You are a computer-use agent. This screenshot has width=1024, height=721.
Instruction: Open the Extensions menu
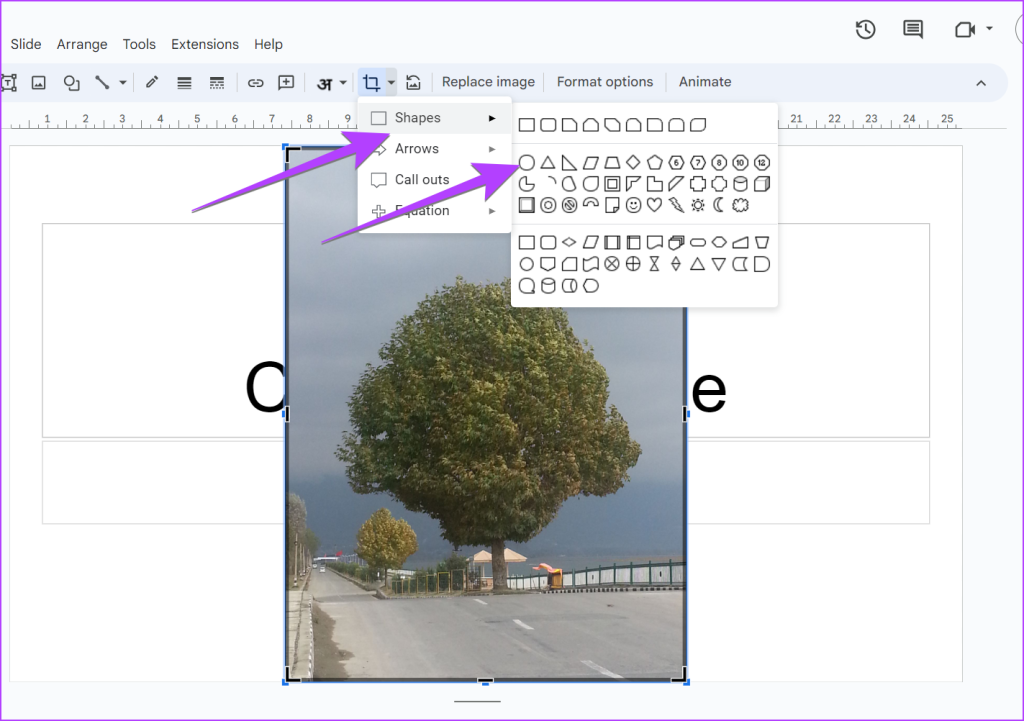tap(205, 44)
